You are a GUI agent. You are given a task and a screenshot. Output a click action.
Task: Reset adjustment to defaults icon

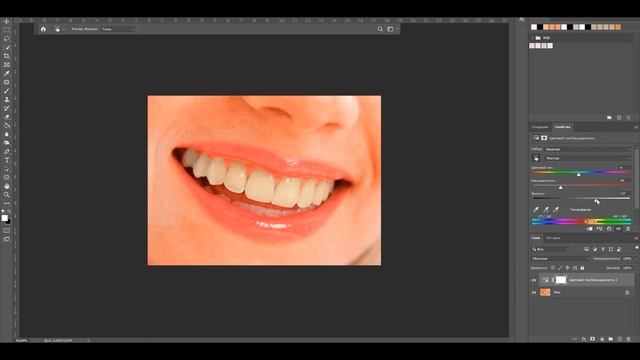[609, 229]
